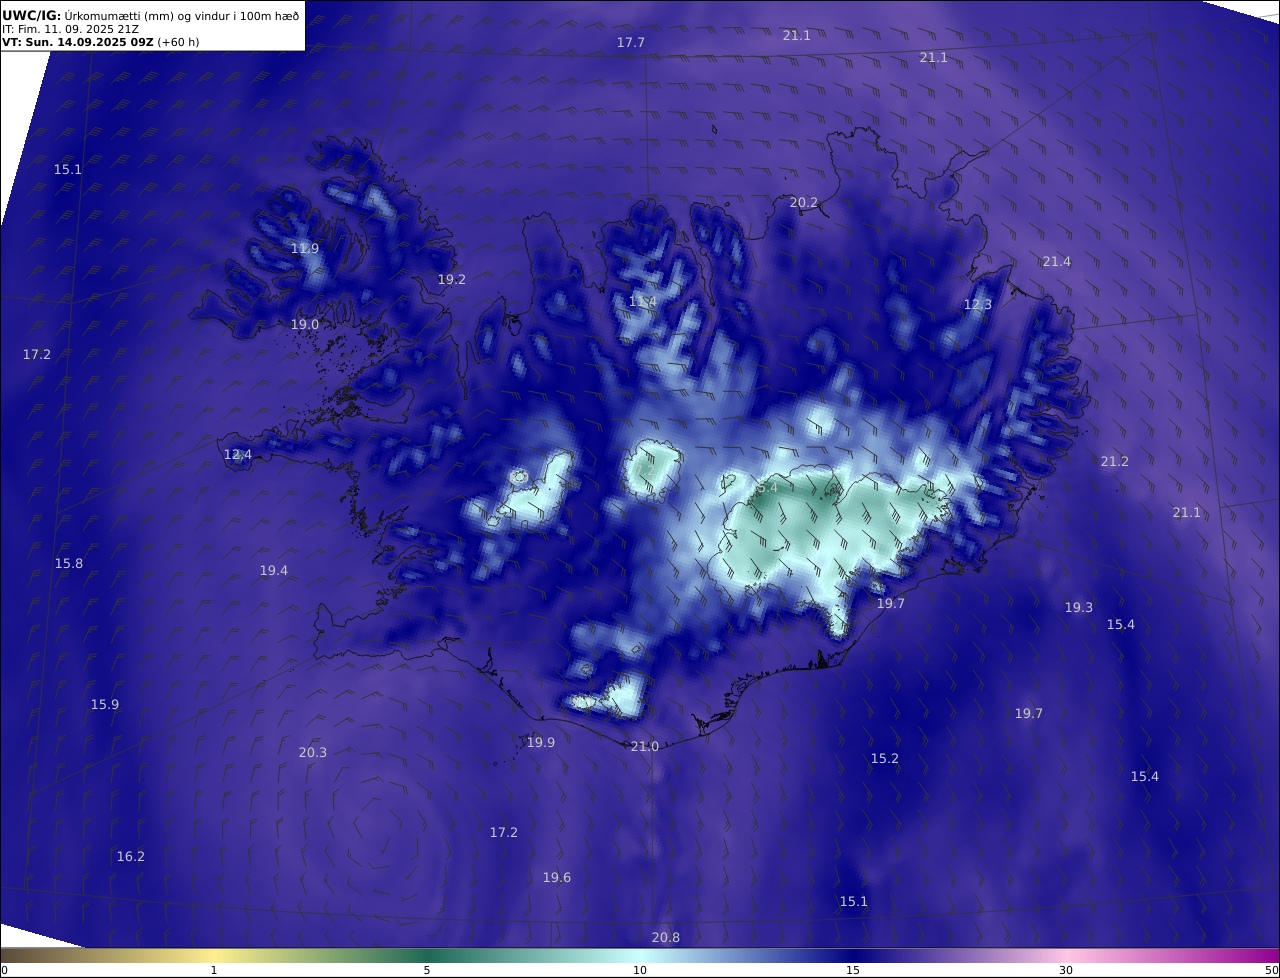
Task: Click the wind value 19.6
Action: pos(557,878)
